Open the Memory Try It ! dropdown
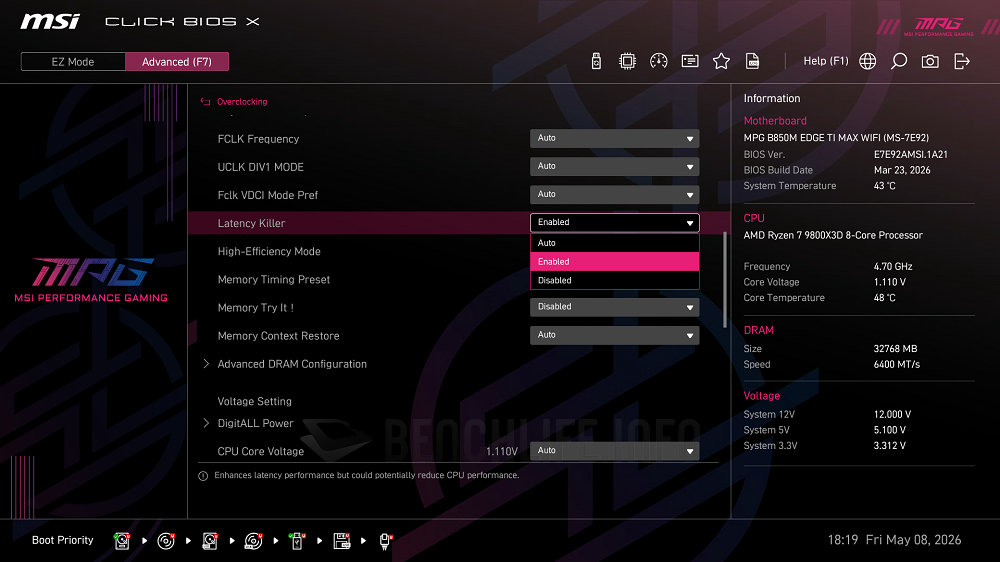 (614, 307)
